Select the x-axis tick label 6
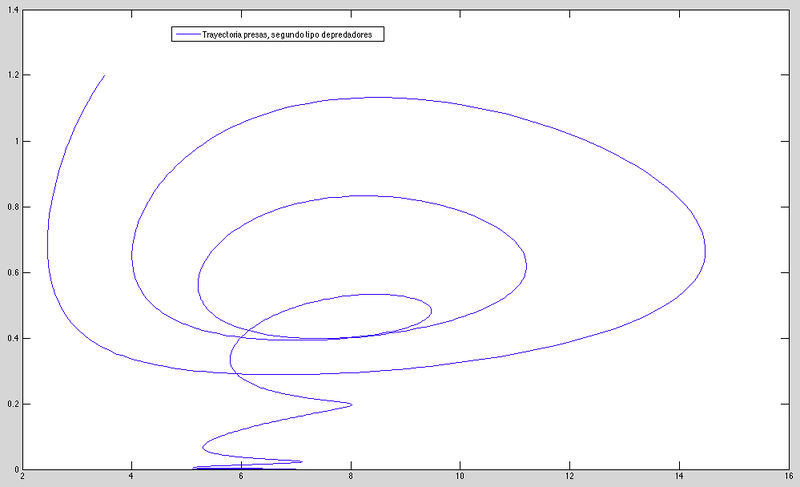Image resolution: width=800 pixels, height=487 pixels. [241, 478]
